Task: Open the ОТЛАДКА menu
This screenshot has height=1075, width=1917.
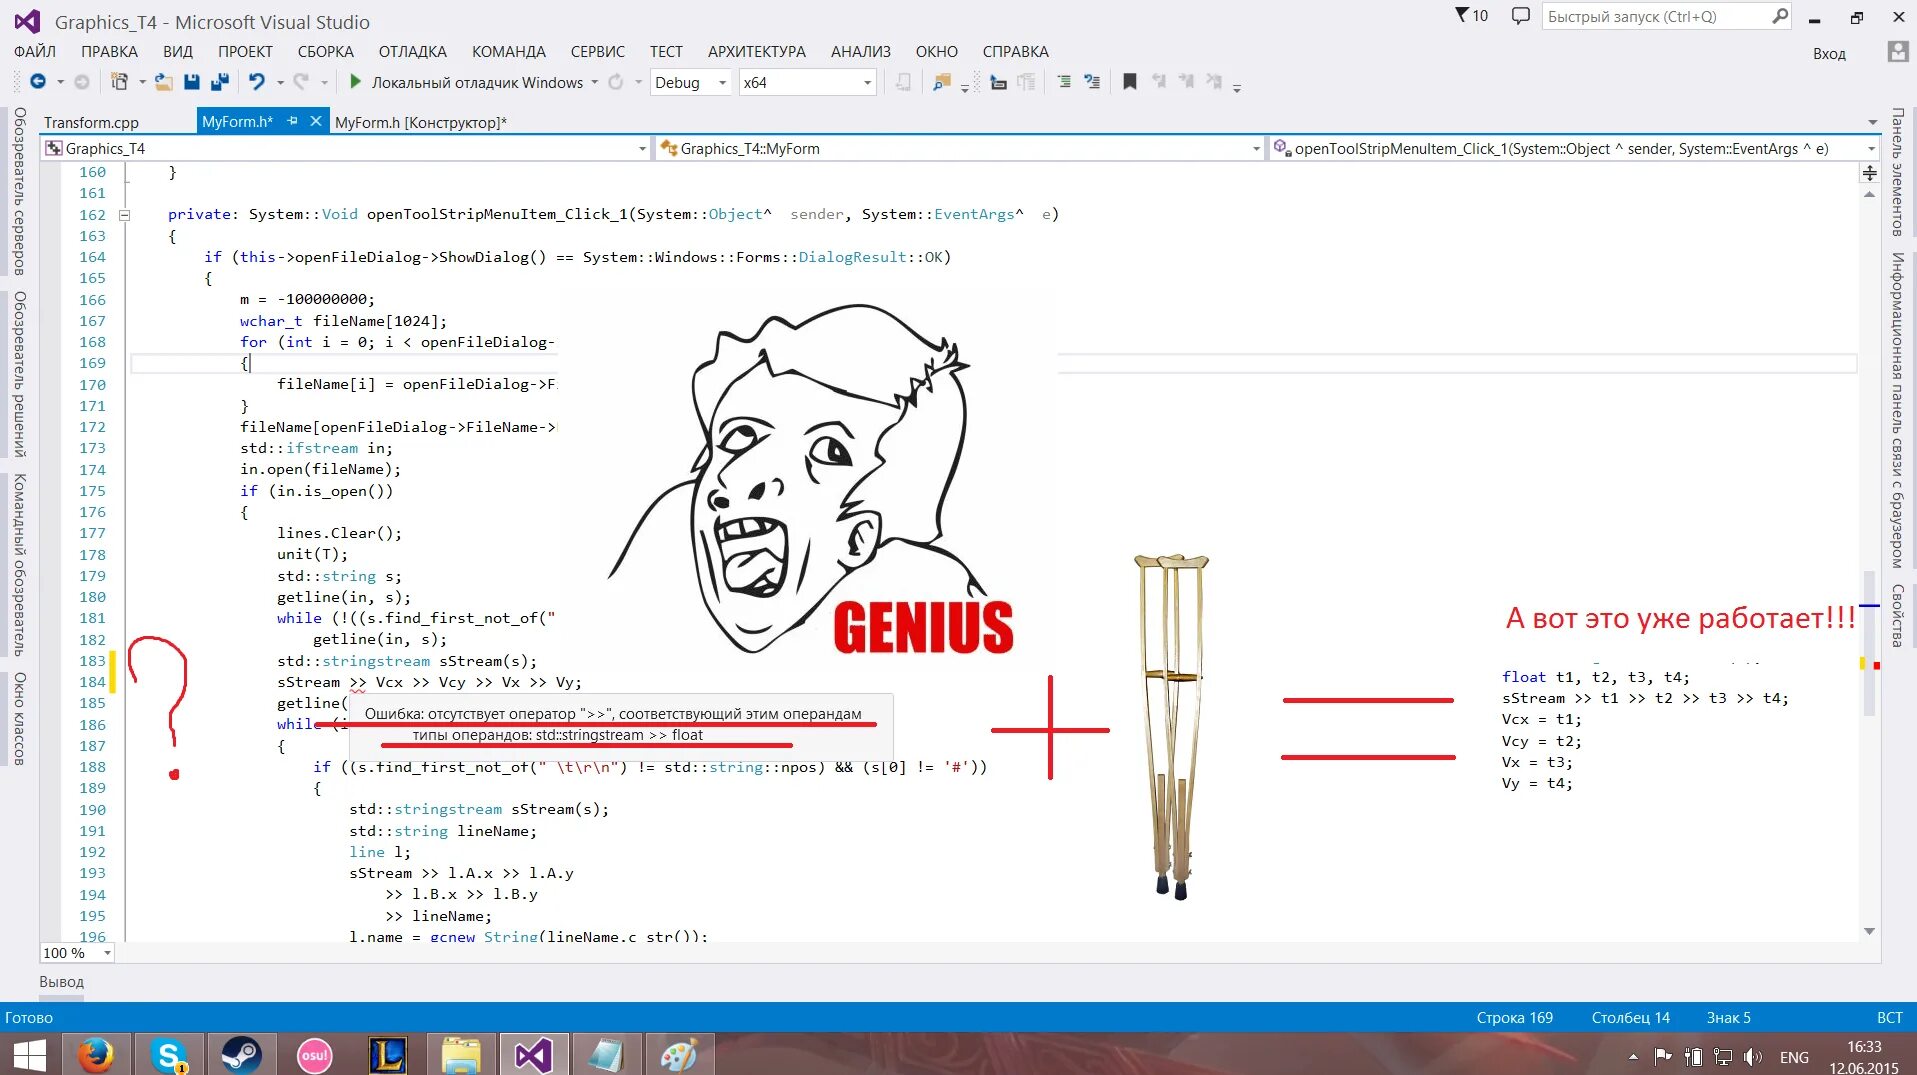Action: point(412,52)
